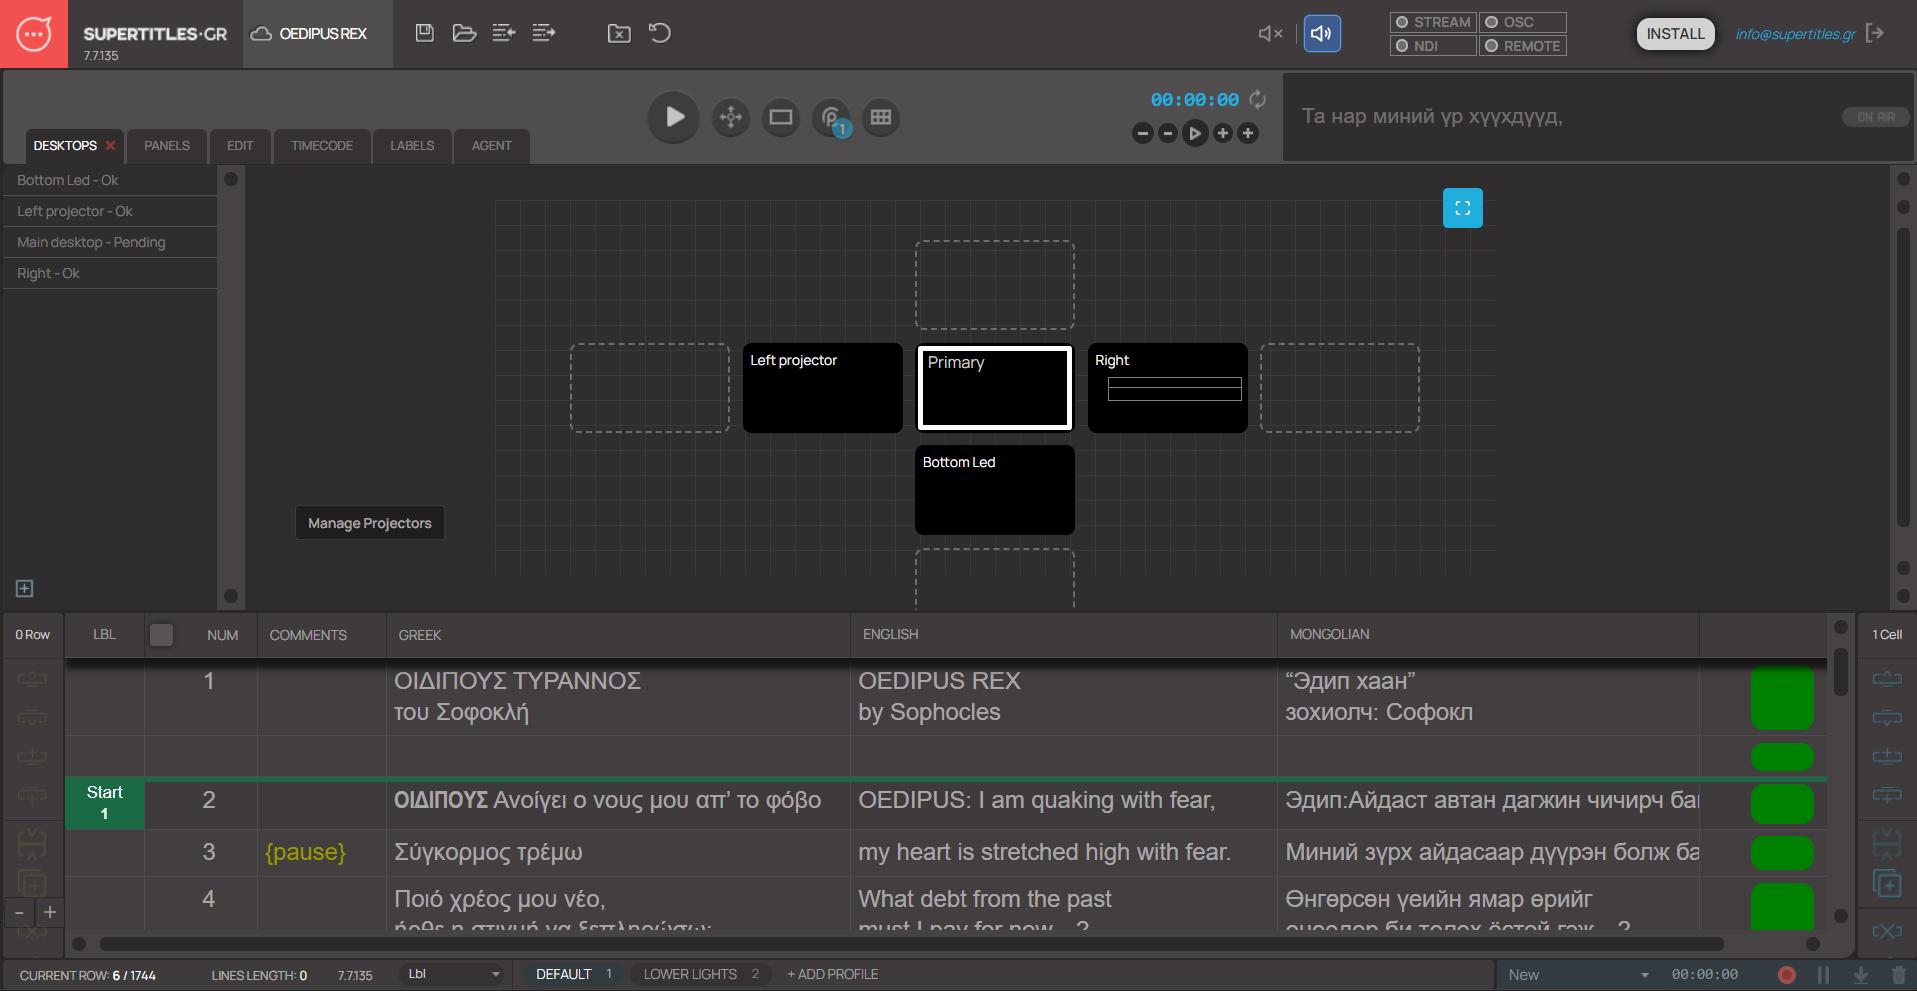
Task: Enable the STREAM radio option
Action: click(x=1433, y=22)
